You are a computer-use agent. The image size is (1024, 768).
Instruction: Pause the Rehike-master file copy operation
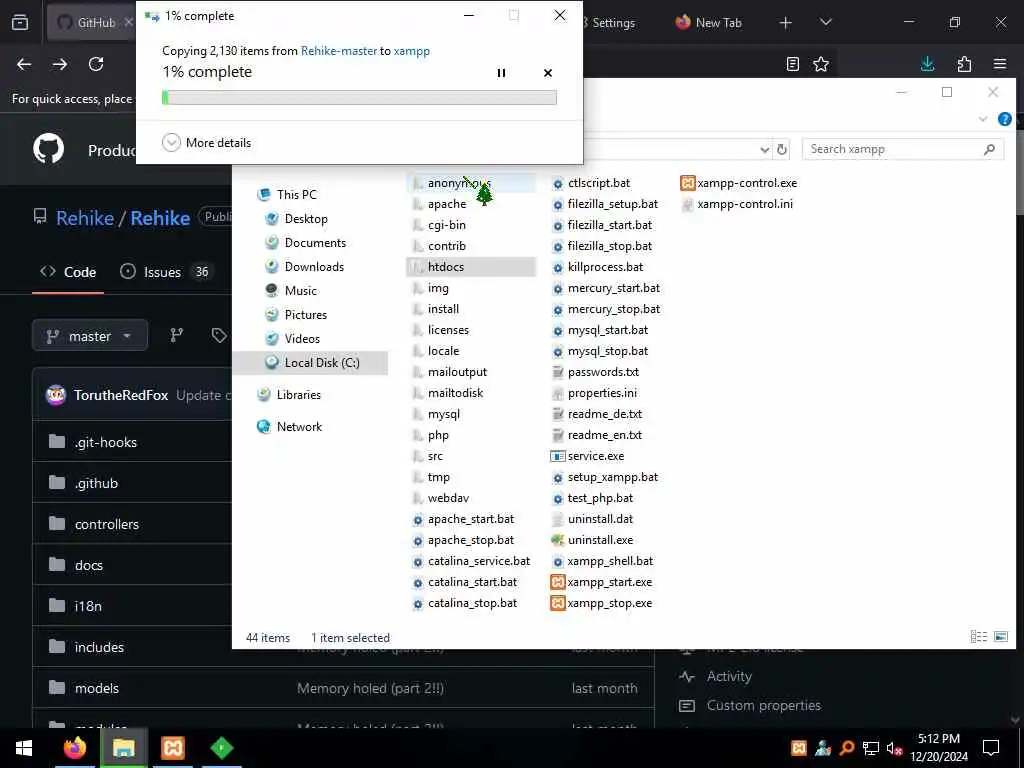(501, 72)
